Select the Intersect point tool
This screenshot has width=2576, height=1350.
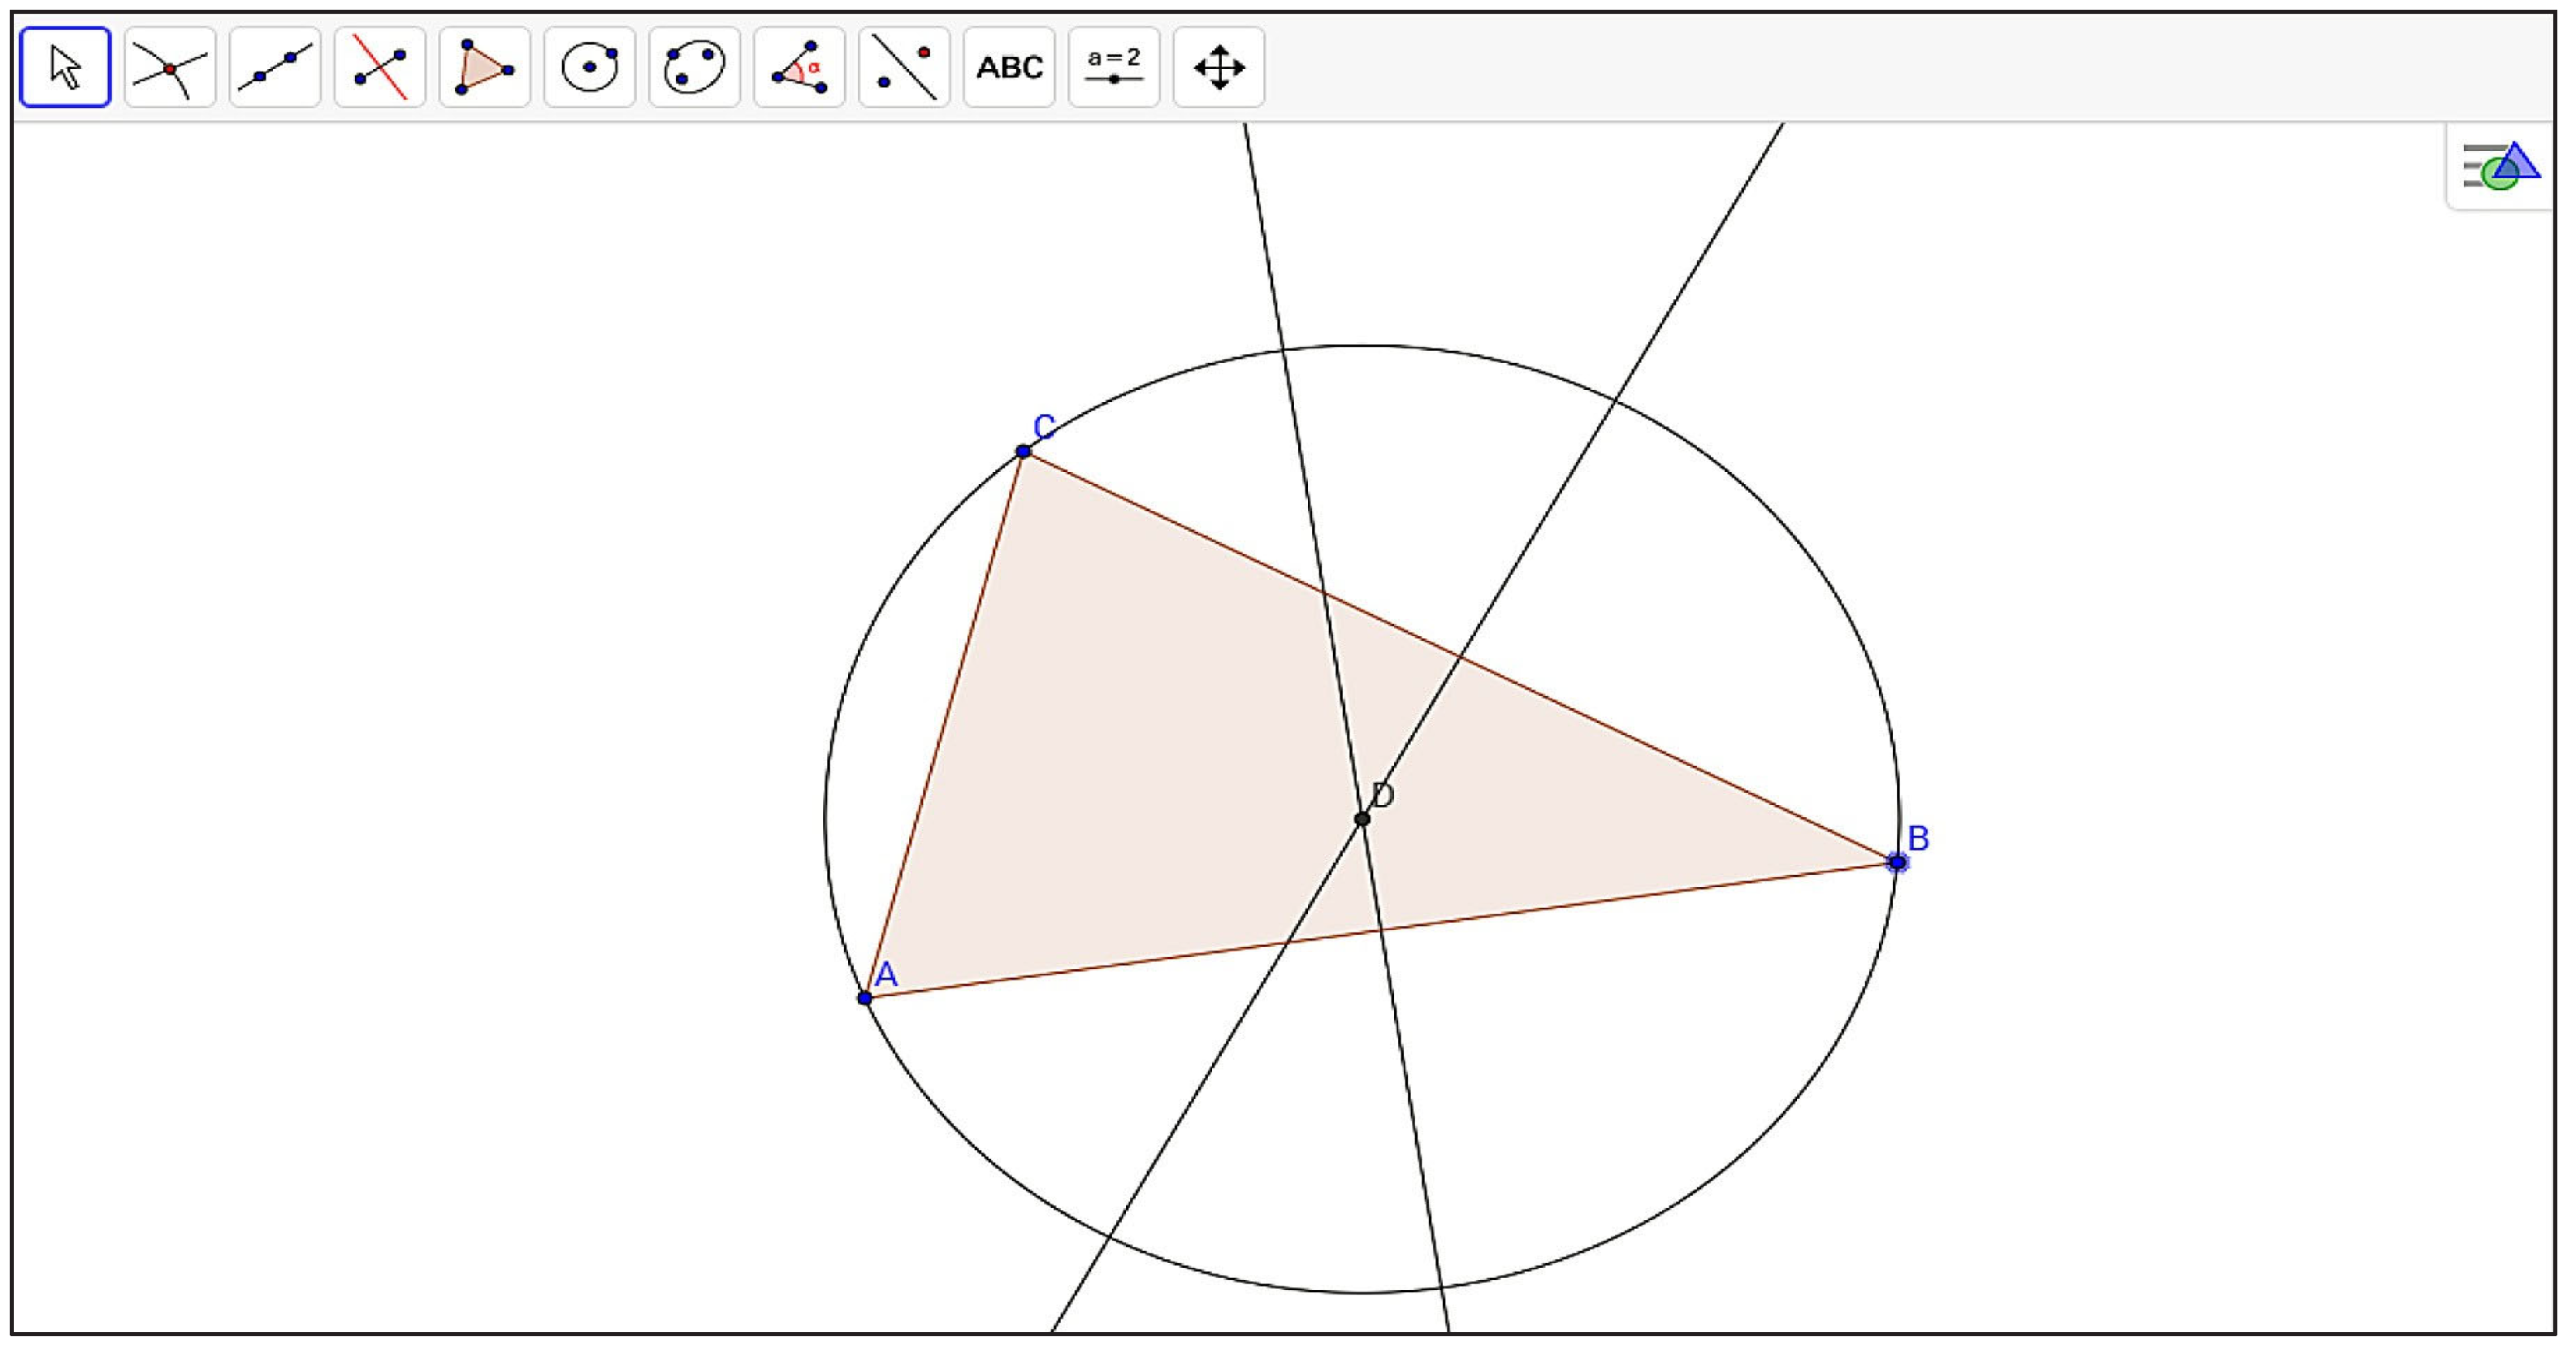click(x=170, y=68)
